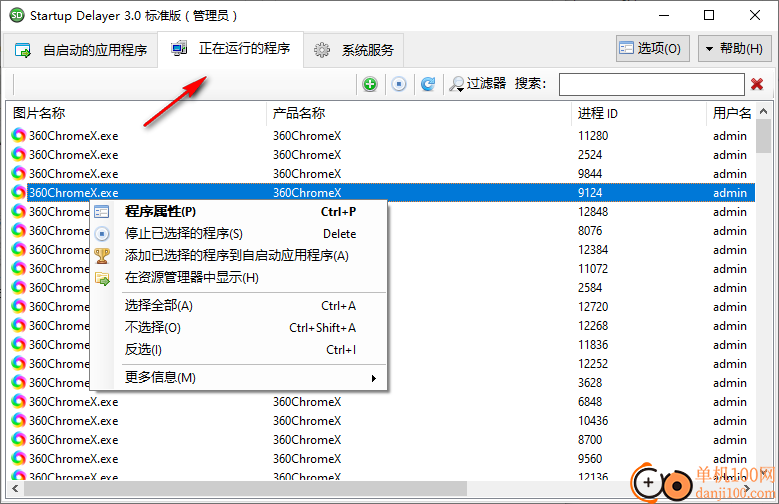Select process row with ID 2524
Image resolution: width=779 pixels, height=504 pixels.
click(x=383, y=155)
